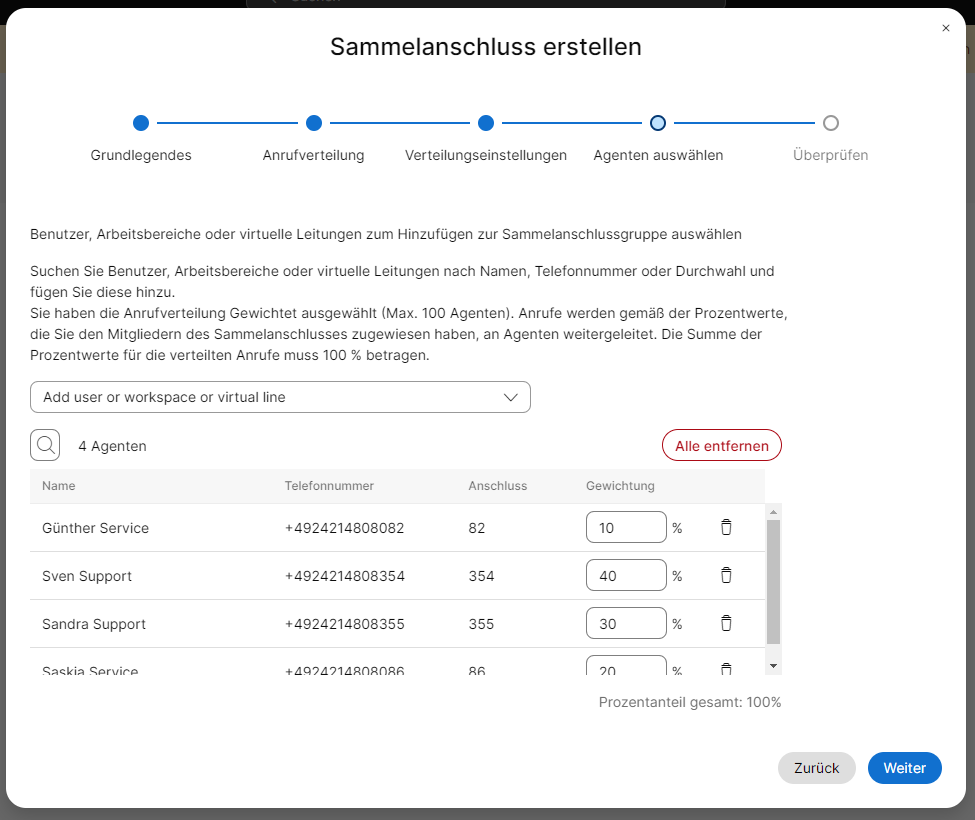Delete Günther Service from the agent list
This screenshot has height=820, width=975.
click(x=726, y=527)
